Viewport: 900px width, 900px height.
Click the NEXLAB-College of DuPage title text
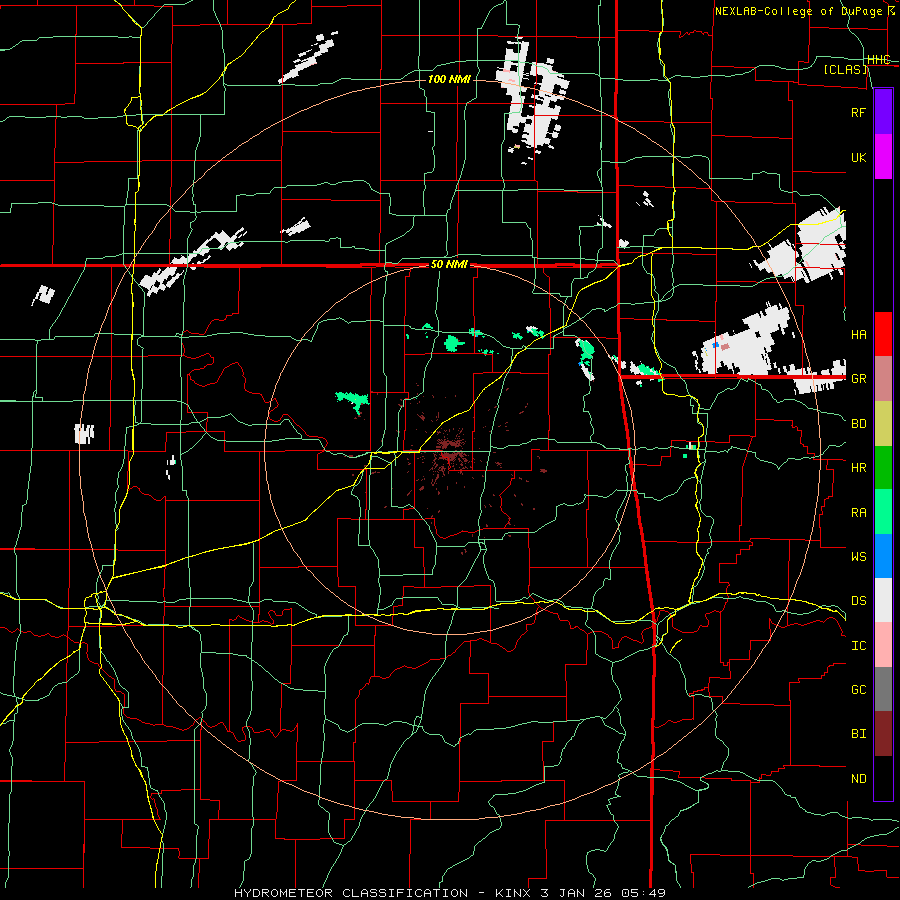coord(800,11)
